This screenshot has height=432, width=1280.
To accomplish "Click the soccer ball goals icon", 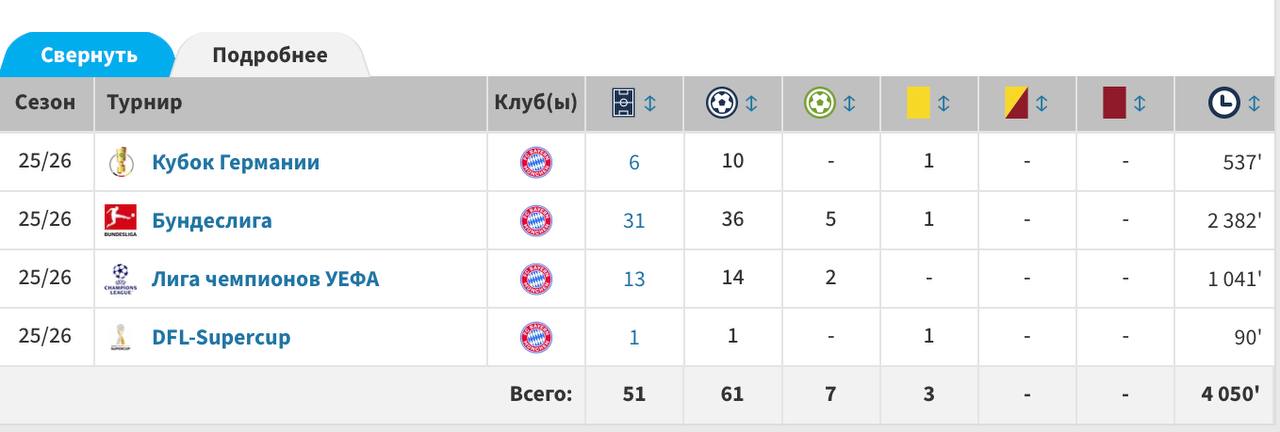I will [721, 103].
